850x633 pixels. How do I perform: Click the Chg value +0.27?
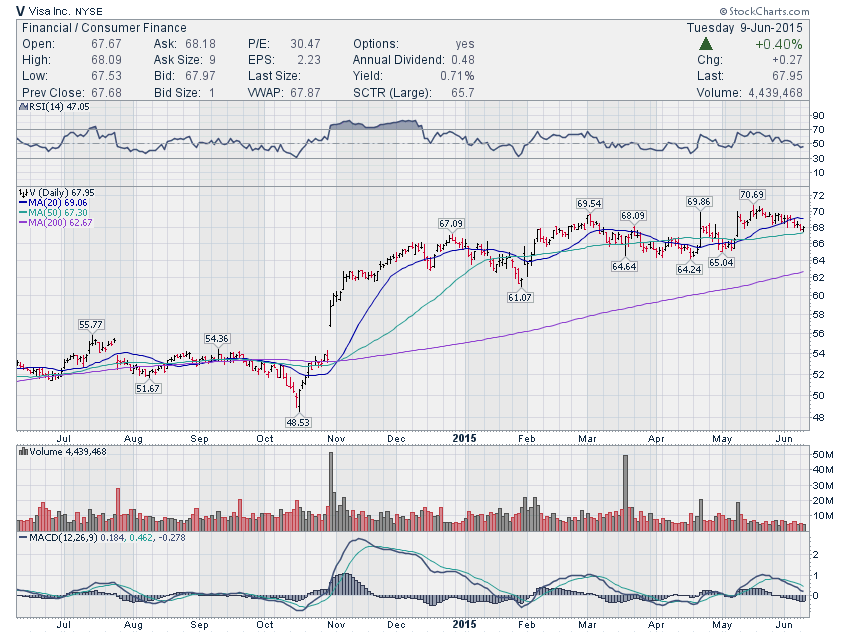point(787,60)
